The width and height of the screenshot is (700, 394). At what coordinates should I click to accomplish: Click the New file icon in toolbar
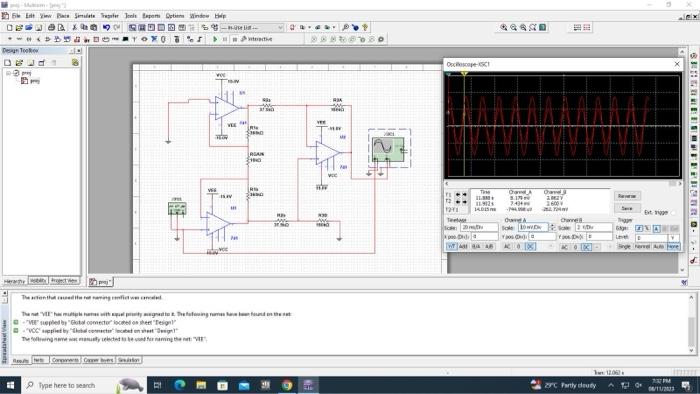[9, 28]
